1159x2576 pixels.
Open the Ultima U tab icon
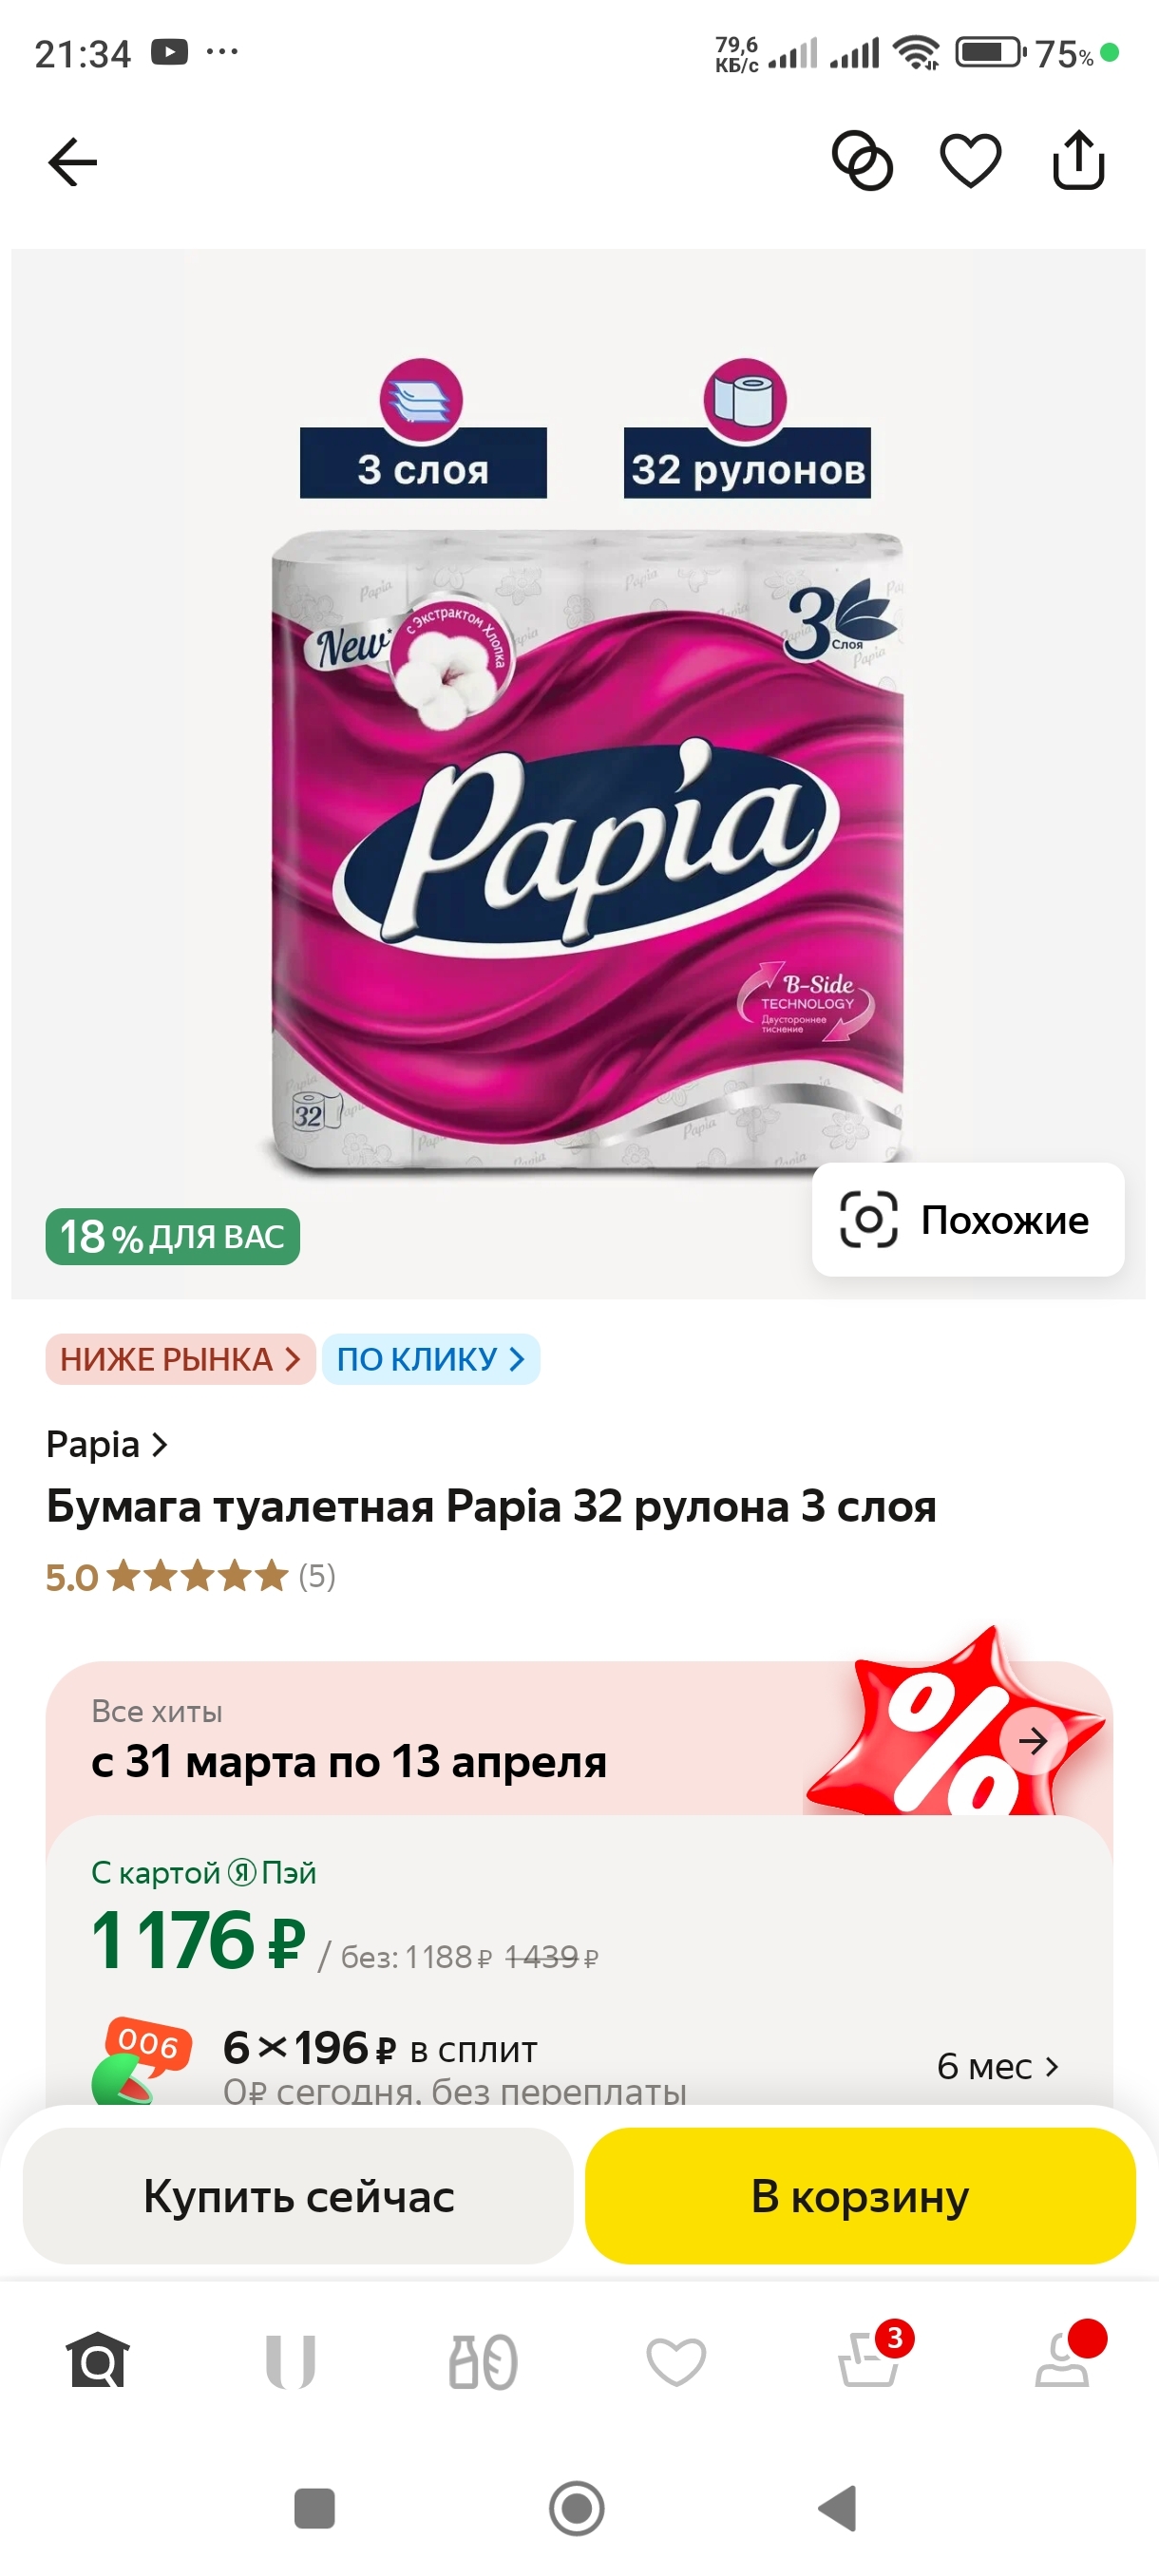pyautogui.click(x=291, y=2361)
